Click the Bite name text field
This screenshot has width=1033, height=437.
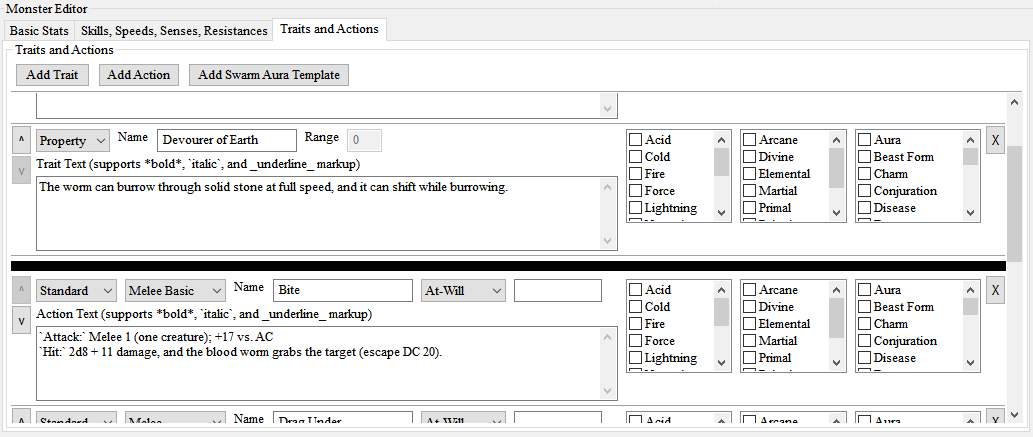342,291
